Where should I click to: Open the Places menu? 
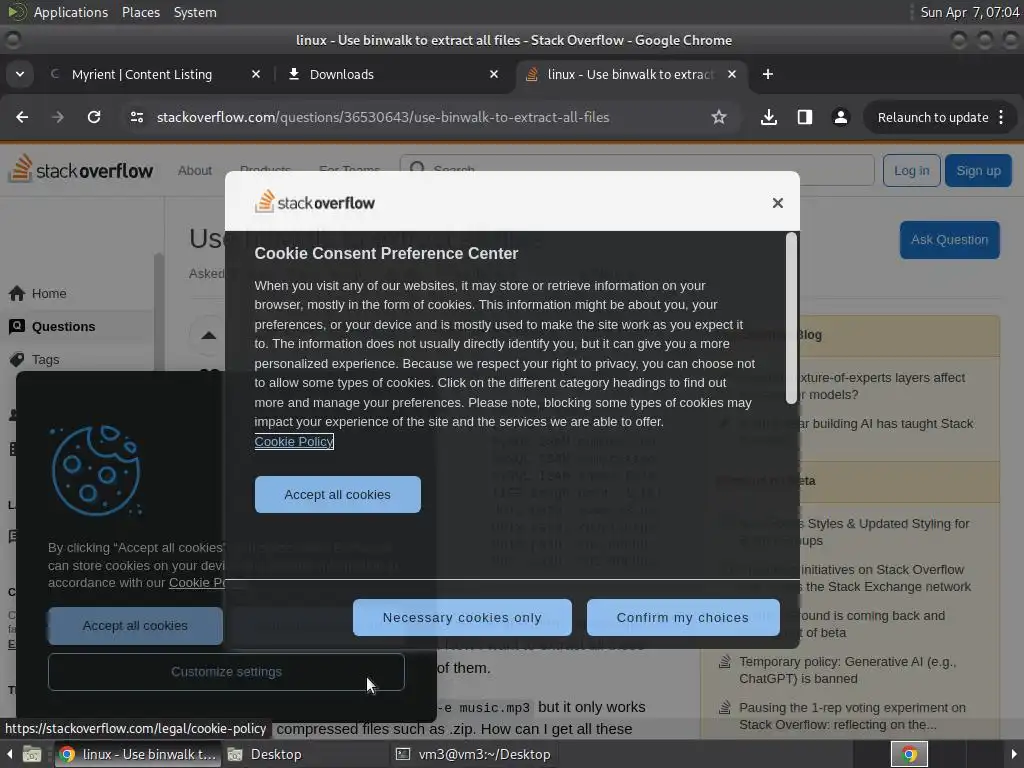click(141, 12)
